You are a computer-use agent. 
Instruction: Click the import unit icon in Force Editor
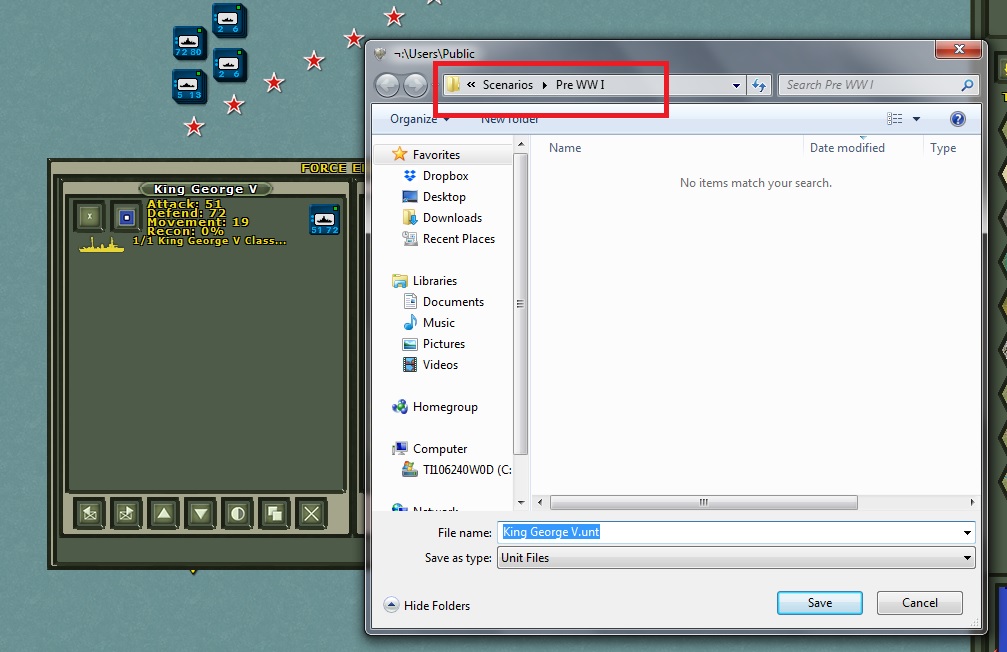coord(89,514)
